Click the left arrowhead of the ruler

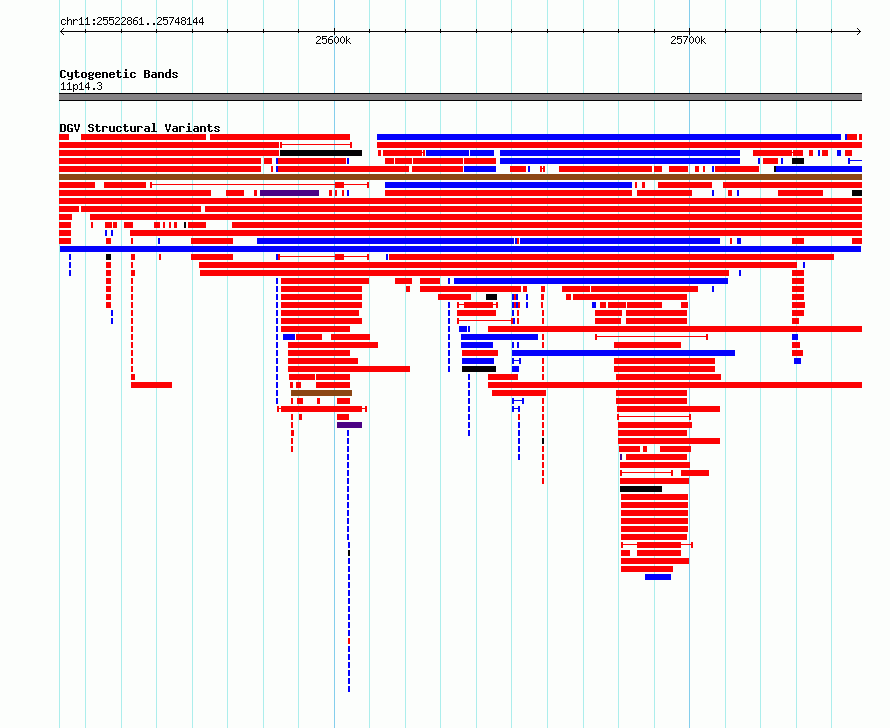tap(62, 31)
